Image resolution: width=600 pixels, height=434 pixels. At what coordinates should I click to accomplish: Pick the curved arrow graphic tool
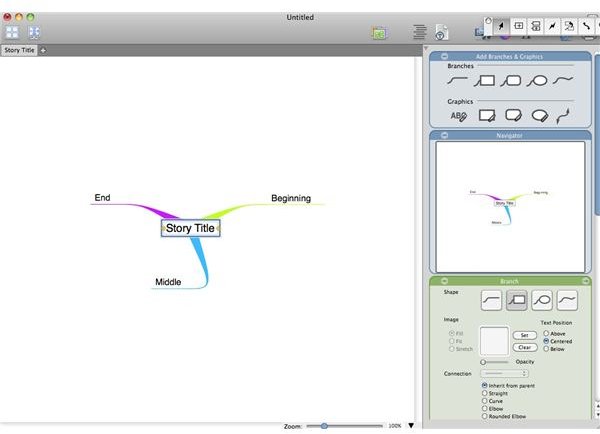(563, 116)
